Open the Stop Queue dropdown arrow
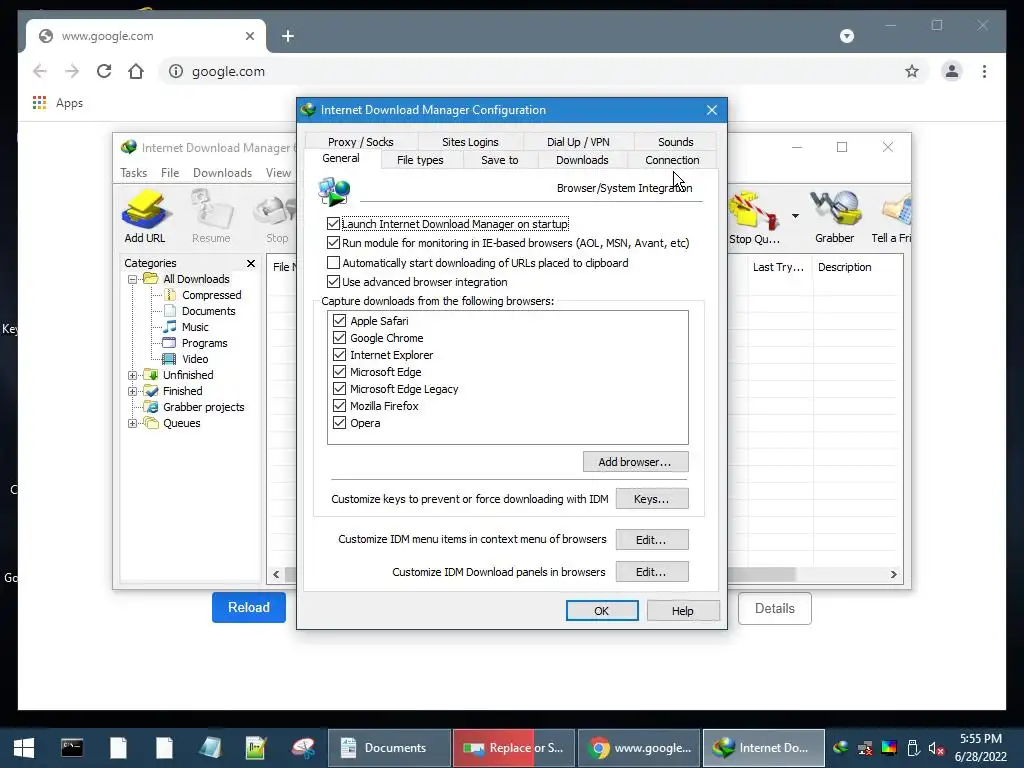1024x768 pixels. coord(795,216)
